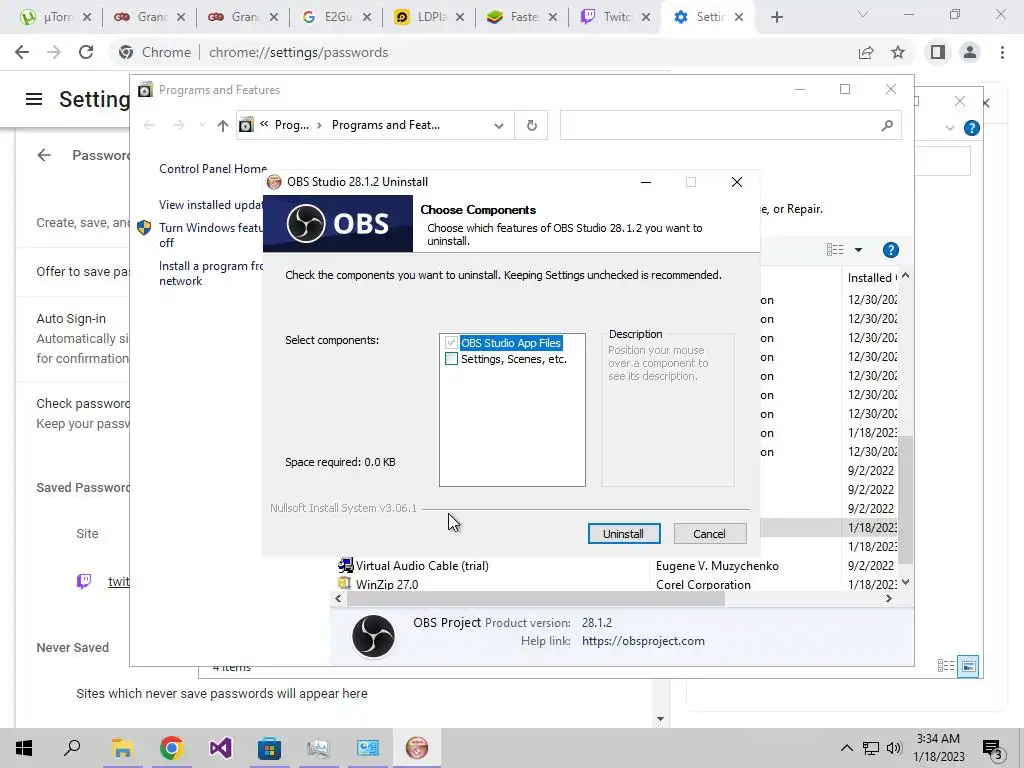Reload the Chrome page
The height and width of the screenshot is (768, 1024).
pyautogui.click(x=86, y=52)
